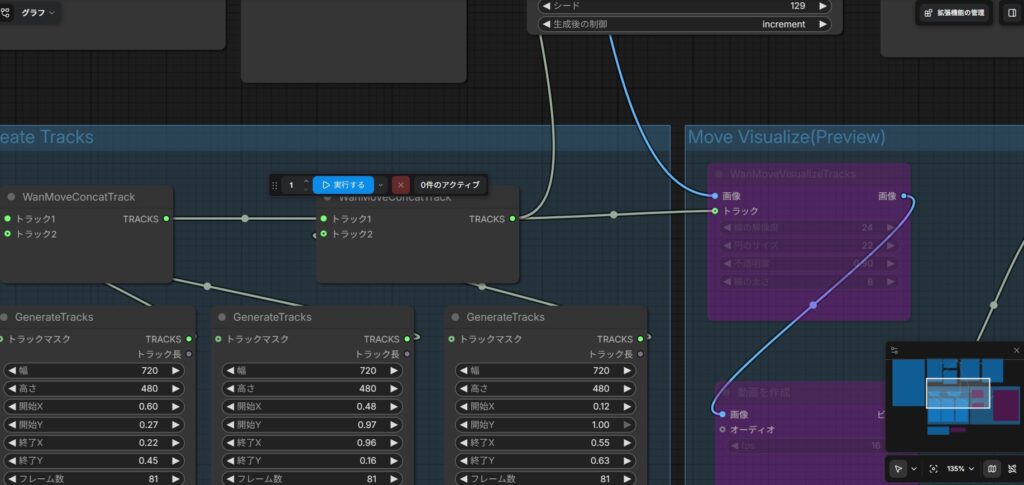The height and width of the screenshot is (485, 1024).
Task: Click the red cancel execution button
Action: pos(400,185)
